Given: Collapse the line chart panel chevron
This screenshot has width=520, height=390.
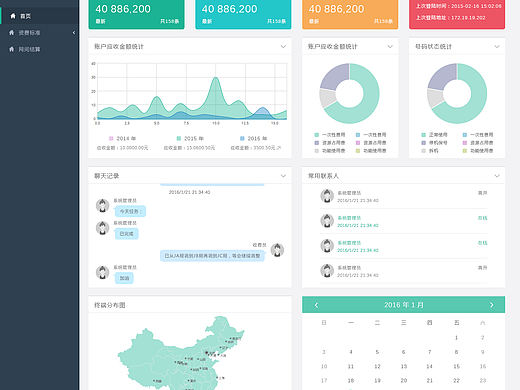Looking at the screenshot, I should 283,46.
